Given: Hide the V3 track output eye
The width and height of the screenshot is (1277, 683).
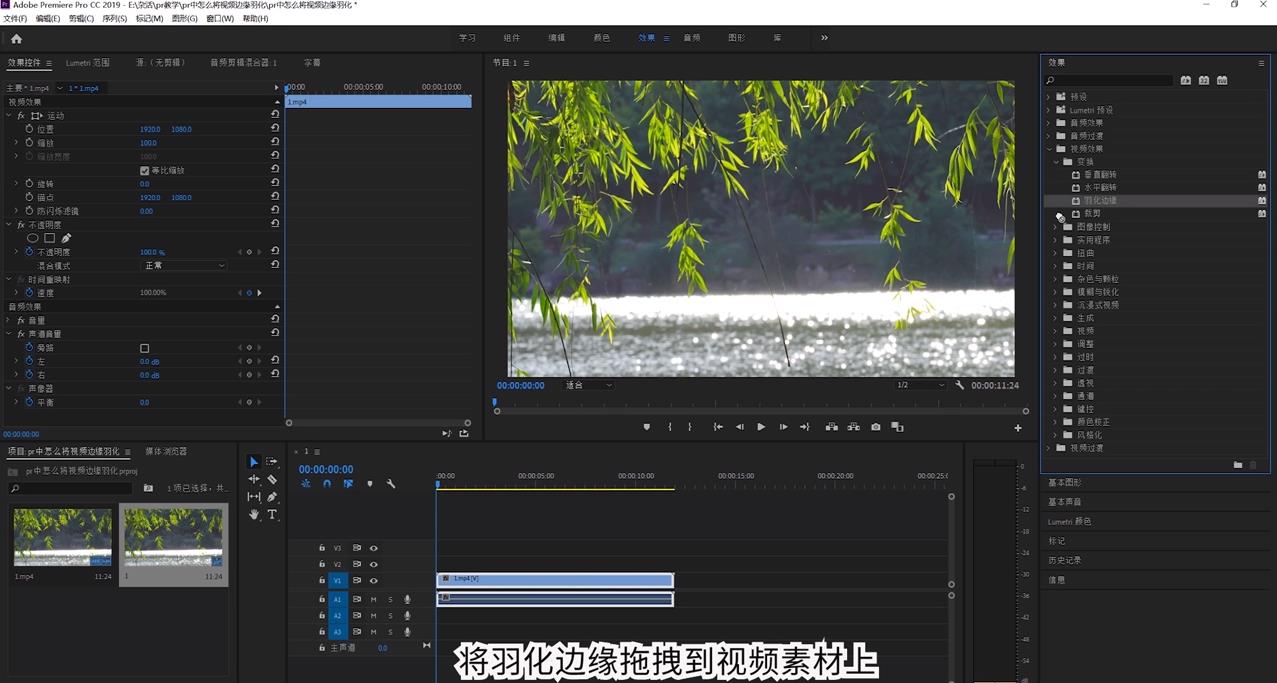Looking at the screenshot, I should [x=373, y=548].
